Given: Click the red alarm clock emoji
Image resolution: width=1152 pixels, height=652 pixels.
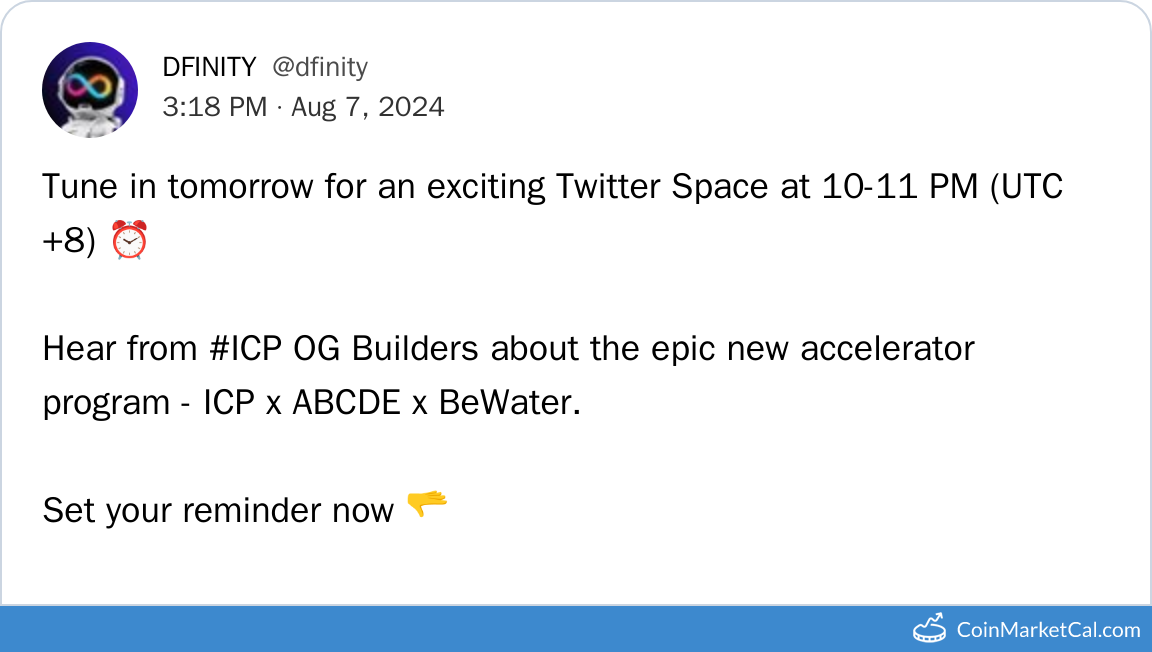Looking at the screenshot, I should (x=131, y=240).
